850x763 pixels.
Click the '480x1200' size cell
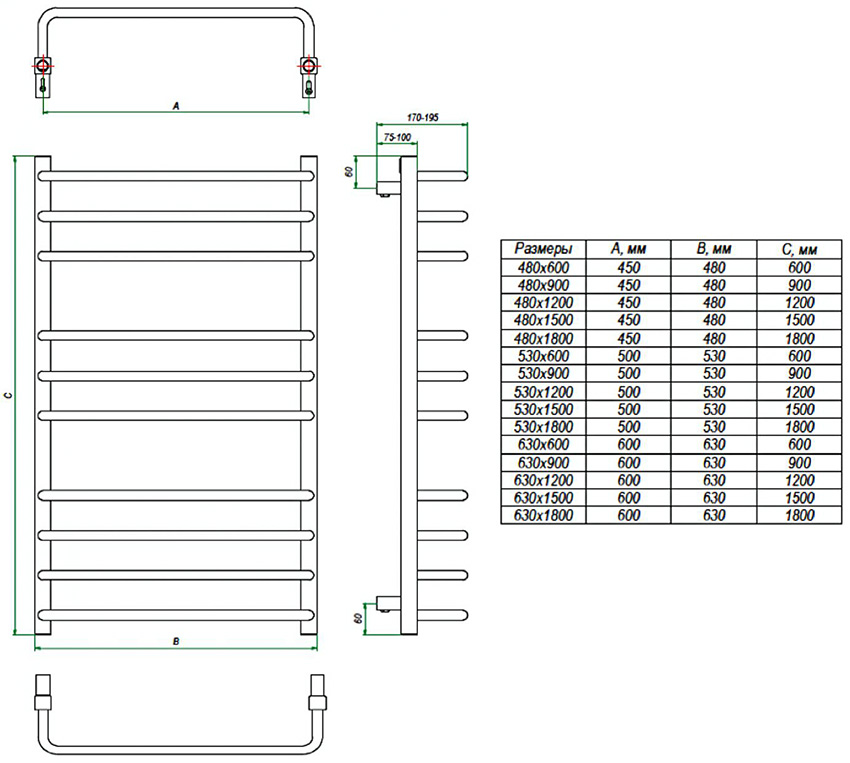[543, 302]
